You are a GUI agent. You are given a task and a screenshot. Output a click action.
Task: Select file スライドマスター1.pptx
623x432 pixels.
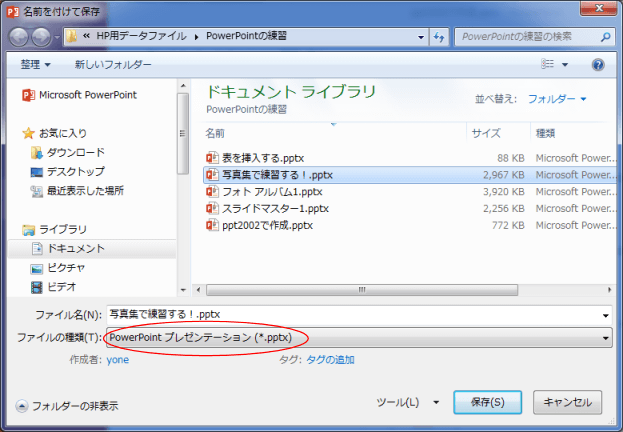[x=409, y=209]
